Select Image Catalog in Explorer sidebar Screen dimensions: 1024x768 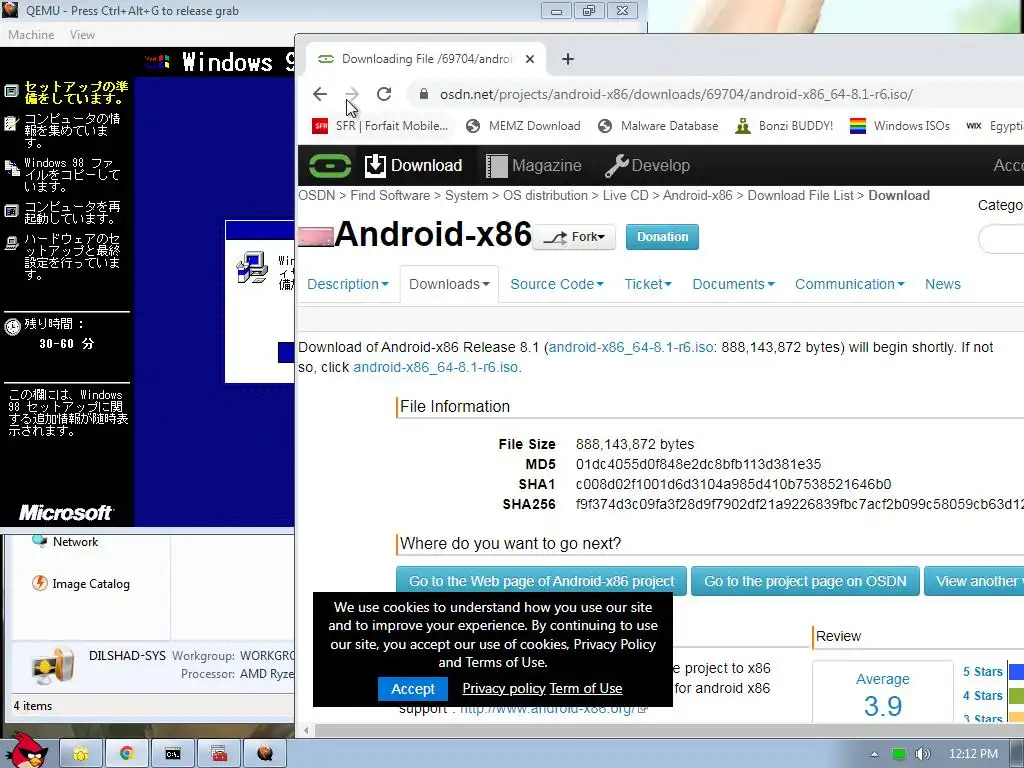point(80,583)
